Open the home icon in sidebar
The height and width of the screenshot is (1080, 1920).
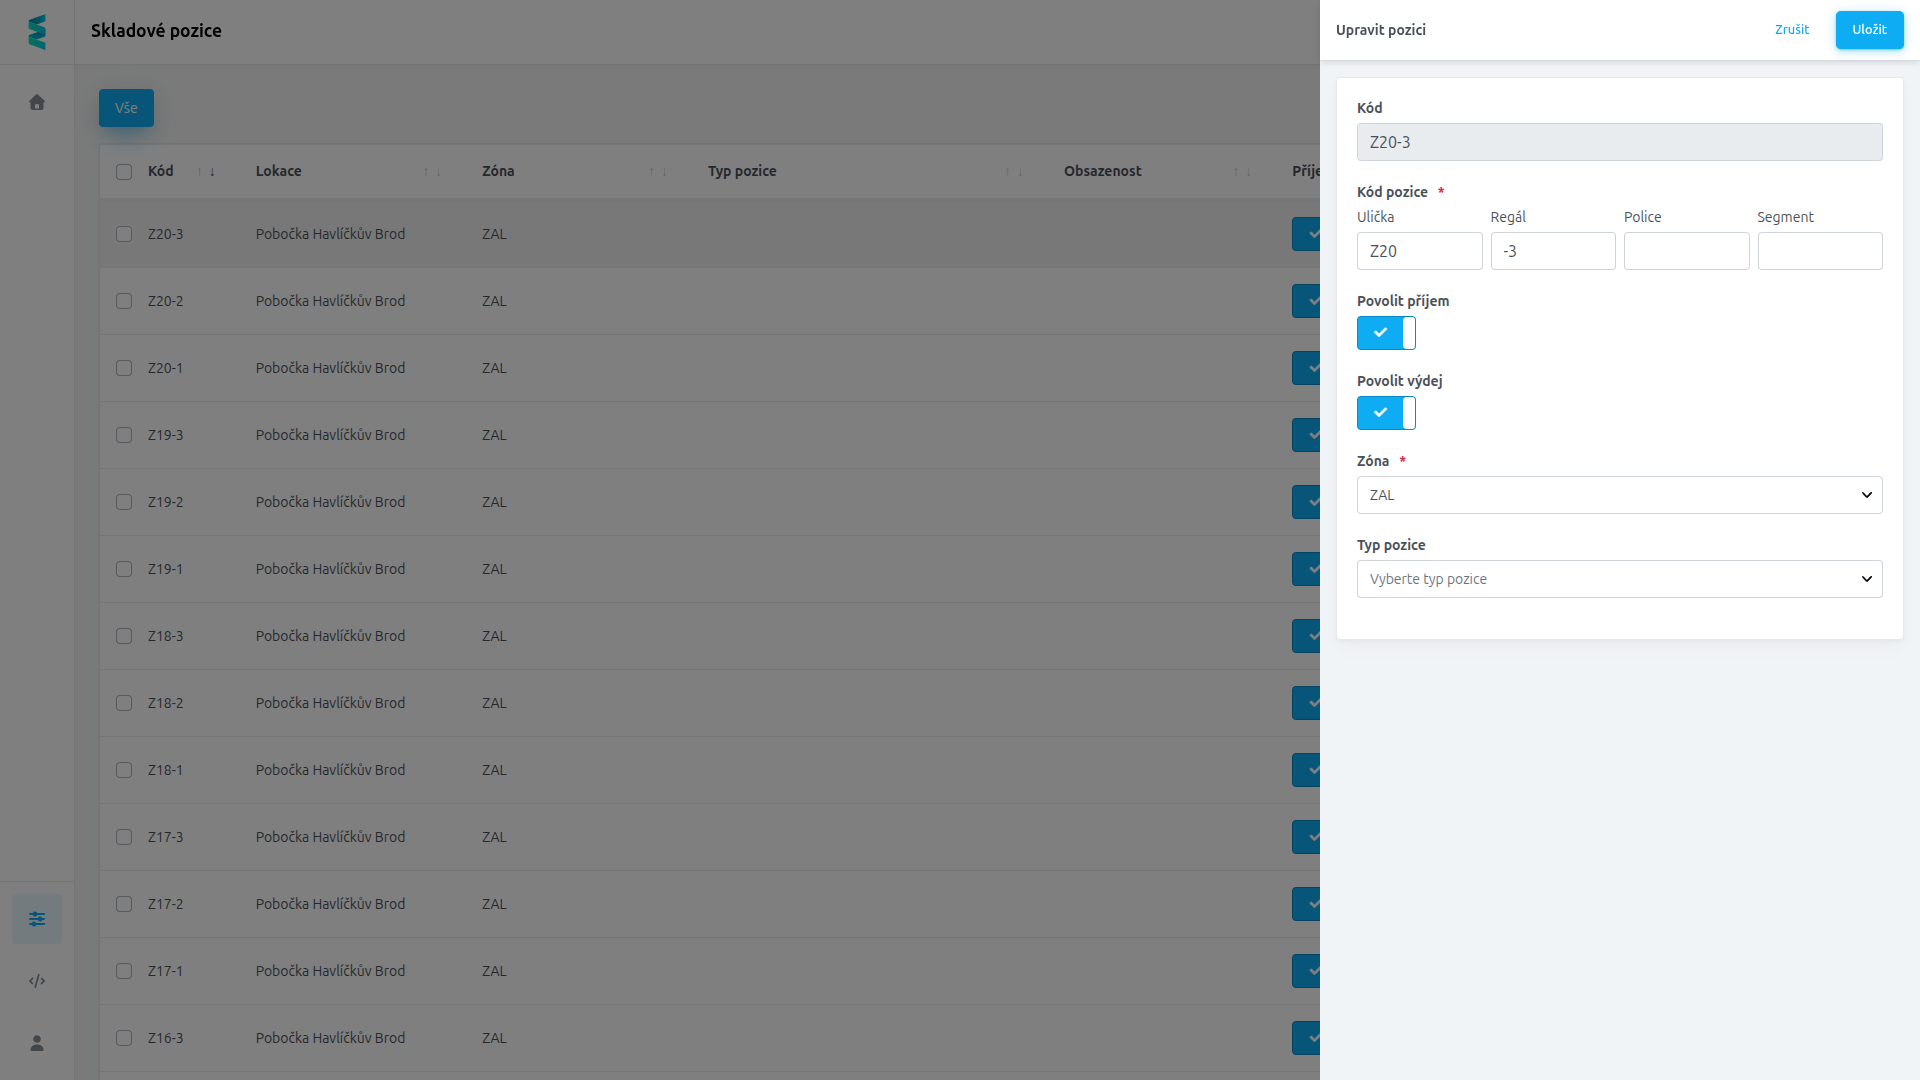37,102
